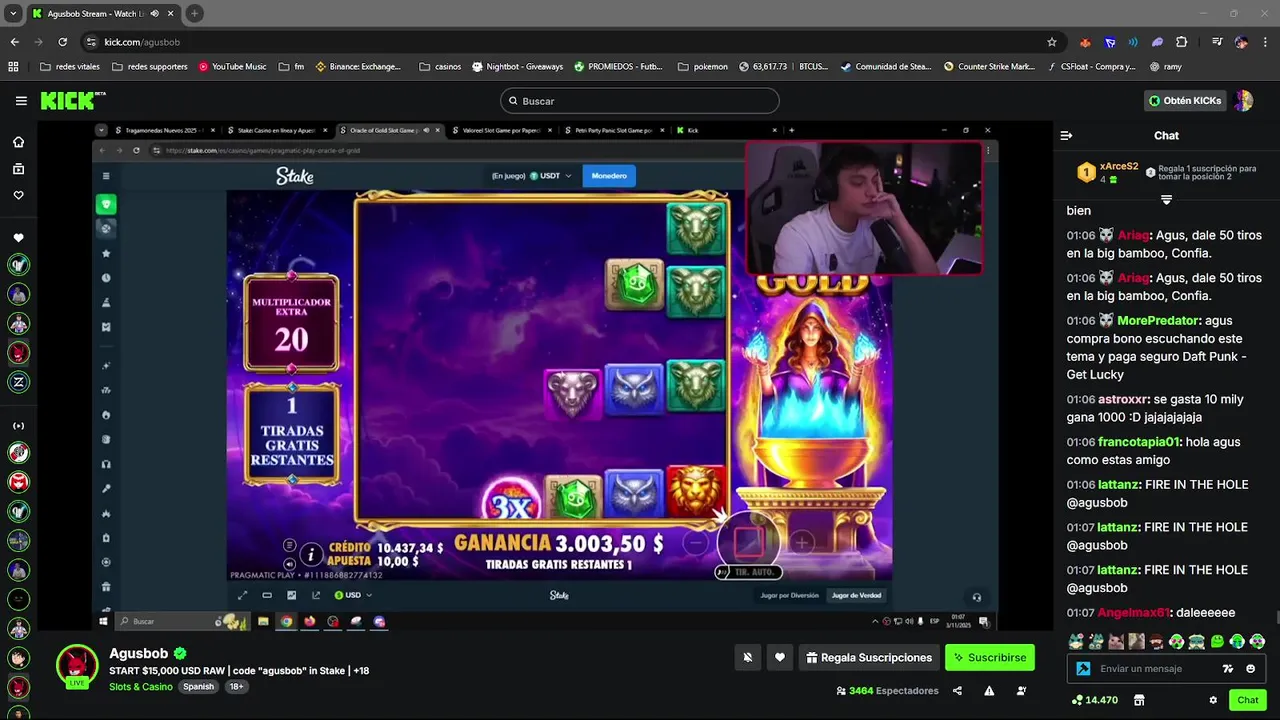This screenshot has height=720, width=1280.
Task: Stop spin with the center spin button
Action: 749,542
